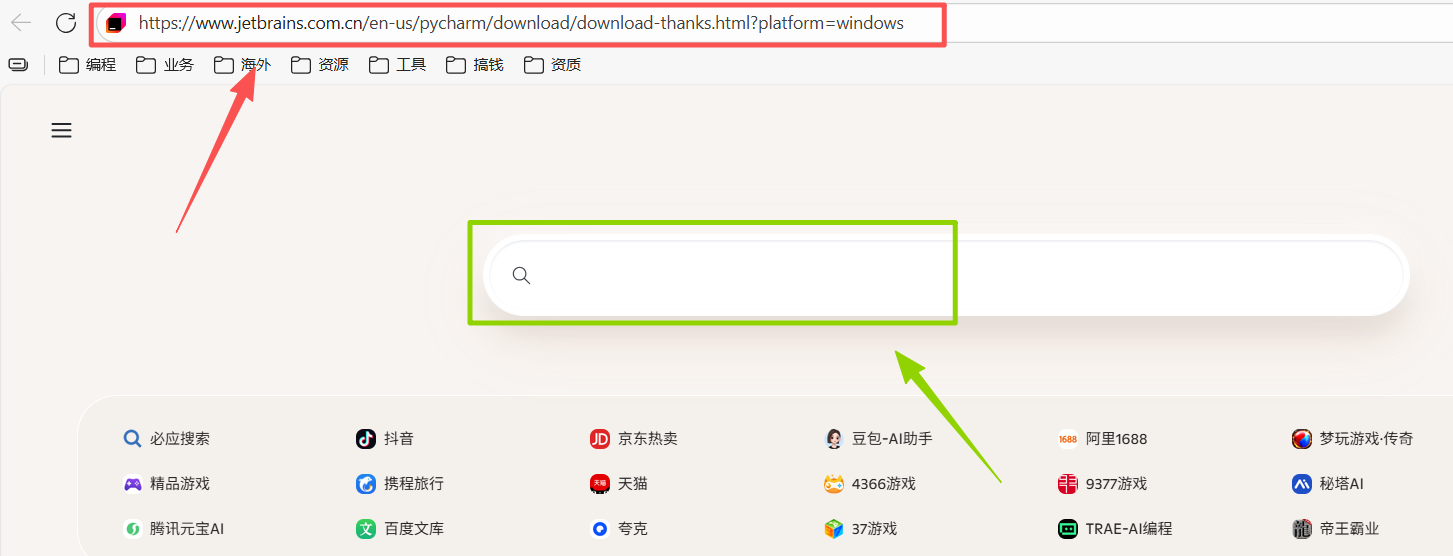Open the hamburger menu on page
Viewport: 1453px width, 556px height.
pyautogui.click(x=62, y=130)
